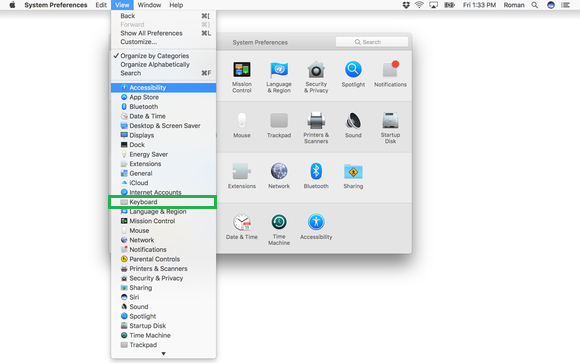This screenshot has width=580, height=363.
Task: Select Dock in the View menu
Action: [163, 145]
